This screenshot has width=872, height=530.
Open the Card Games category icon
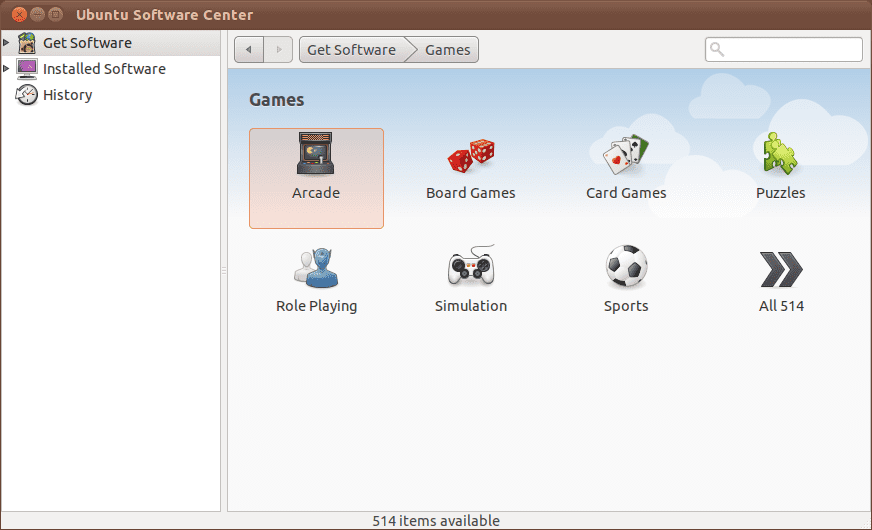pyautogui.click(x=626, y=154)
